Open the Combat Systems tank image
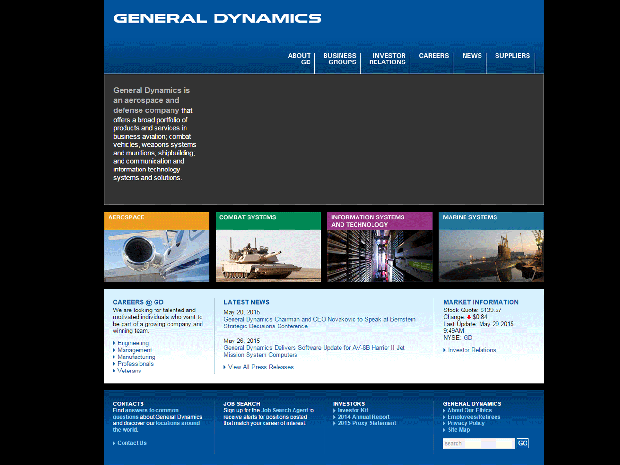The image size is (620, 465). (268, 256)
